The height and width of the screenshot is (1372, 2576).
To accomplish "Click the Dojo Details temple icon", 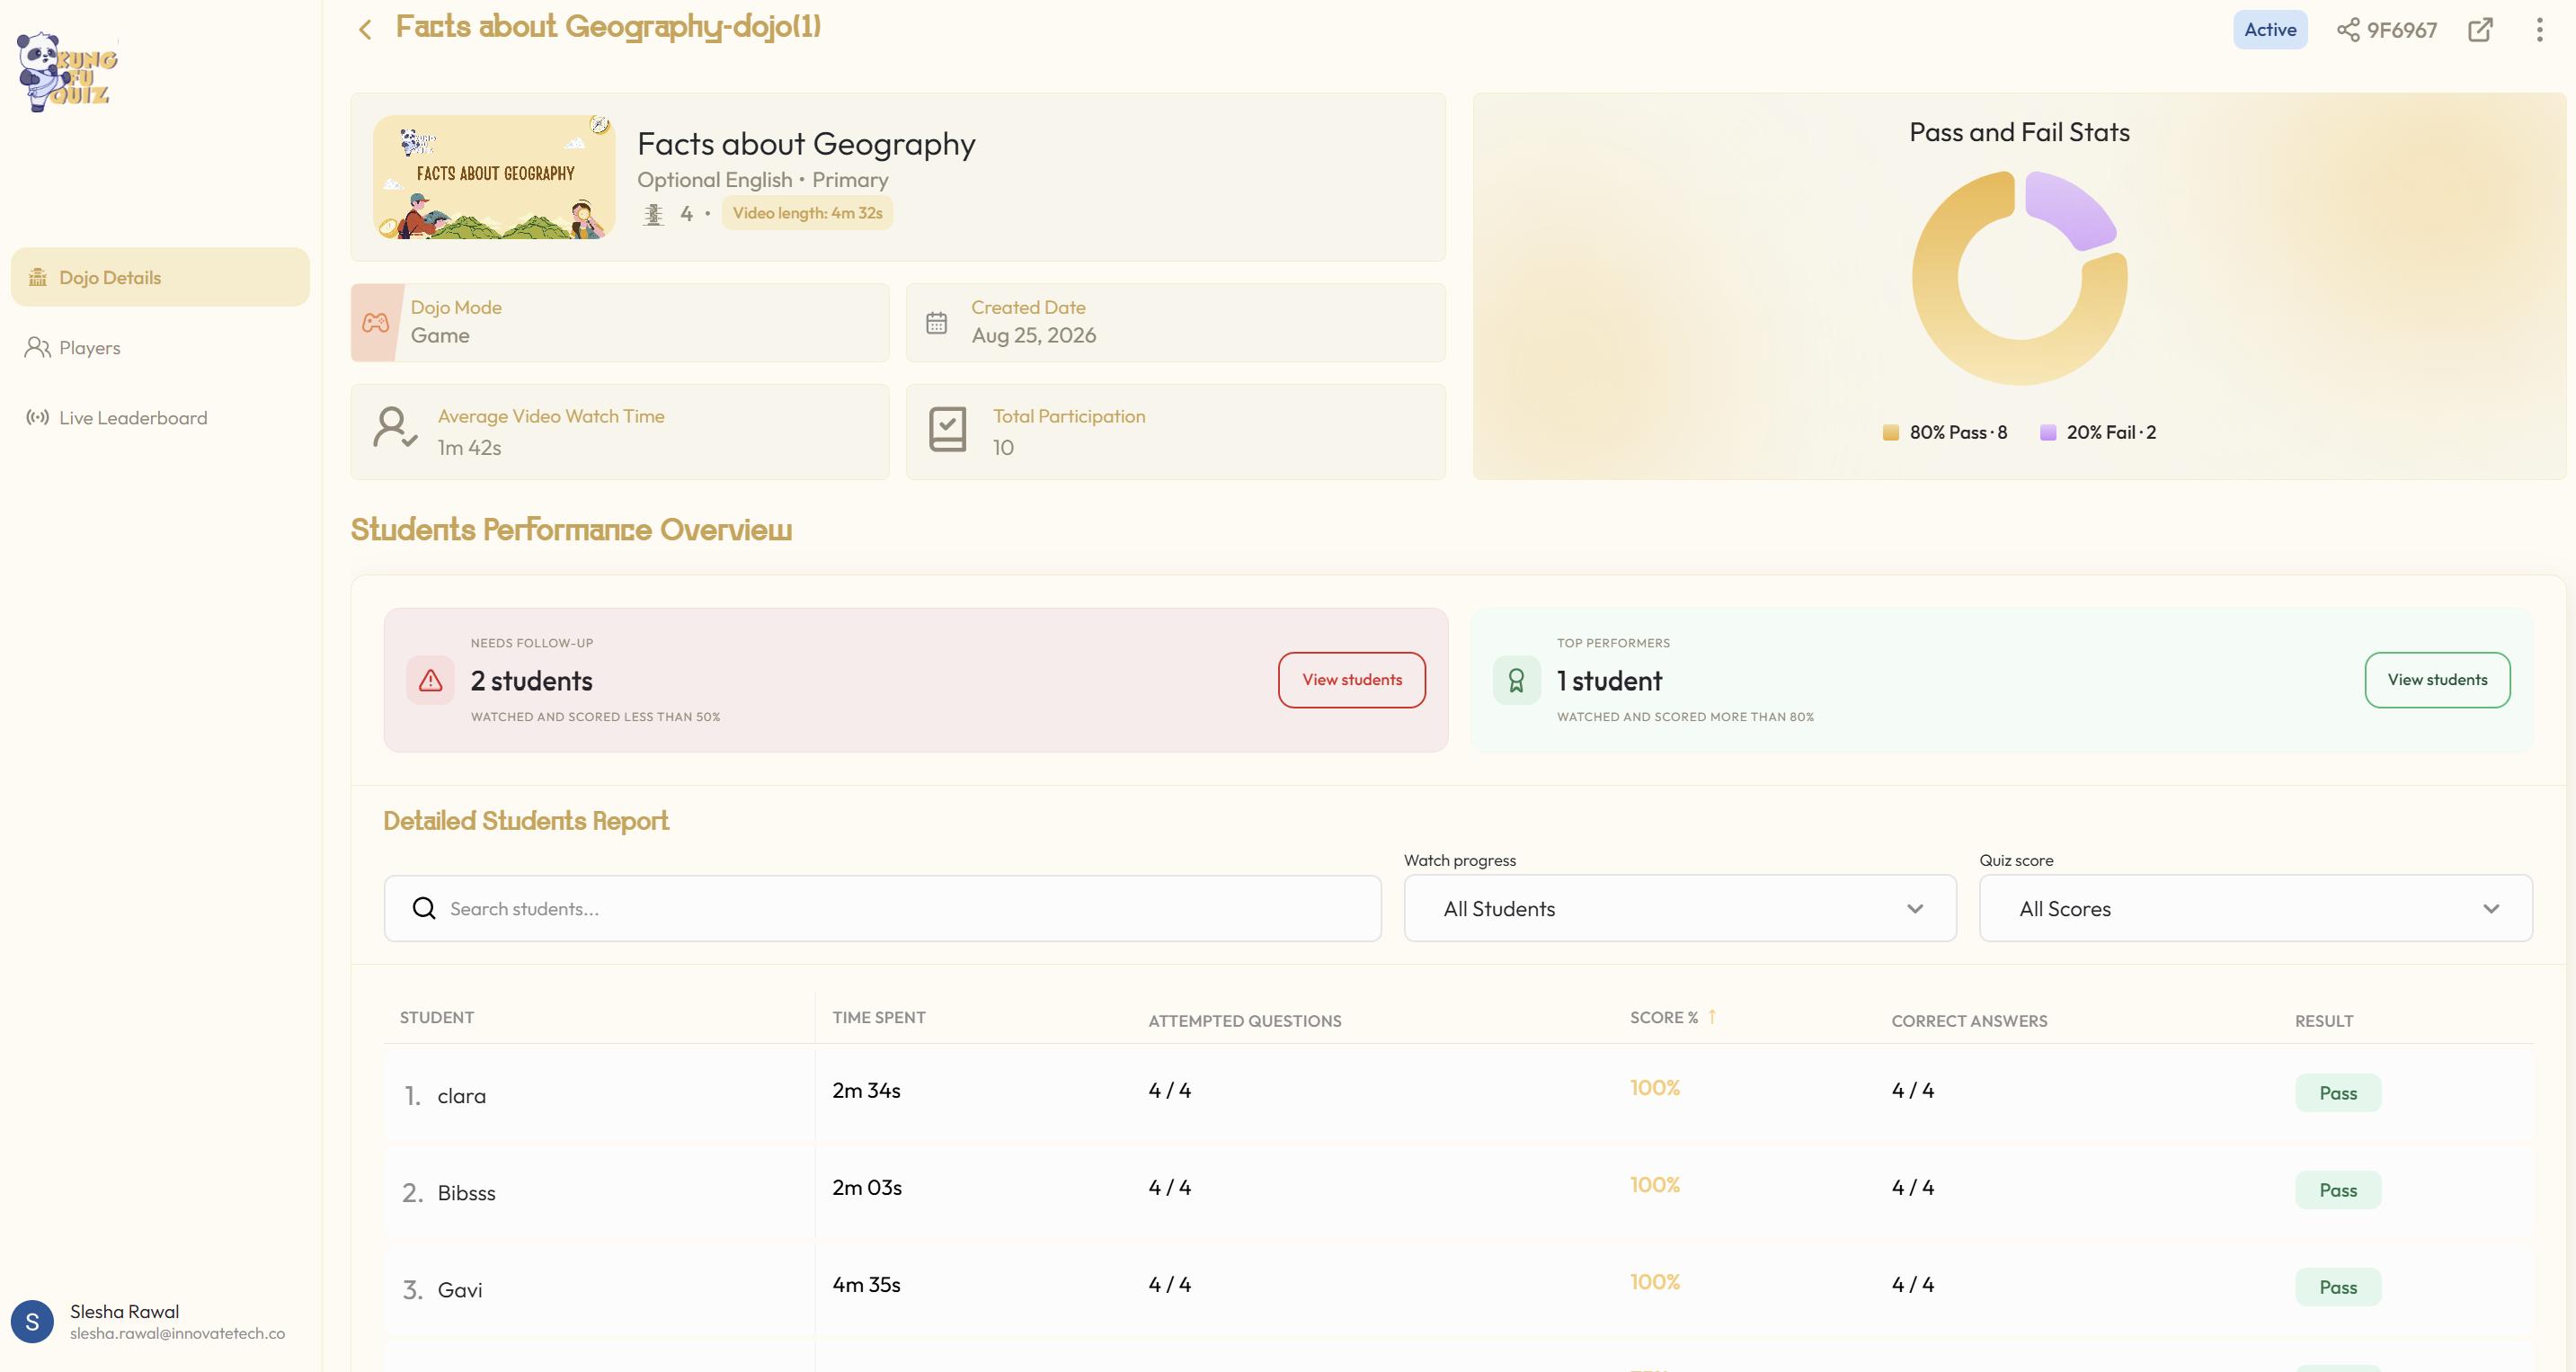I will pos(38,277).
